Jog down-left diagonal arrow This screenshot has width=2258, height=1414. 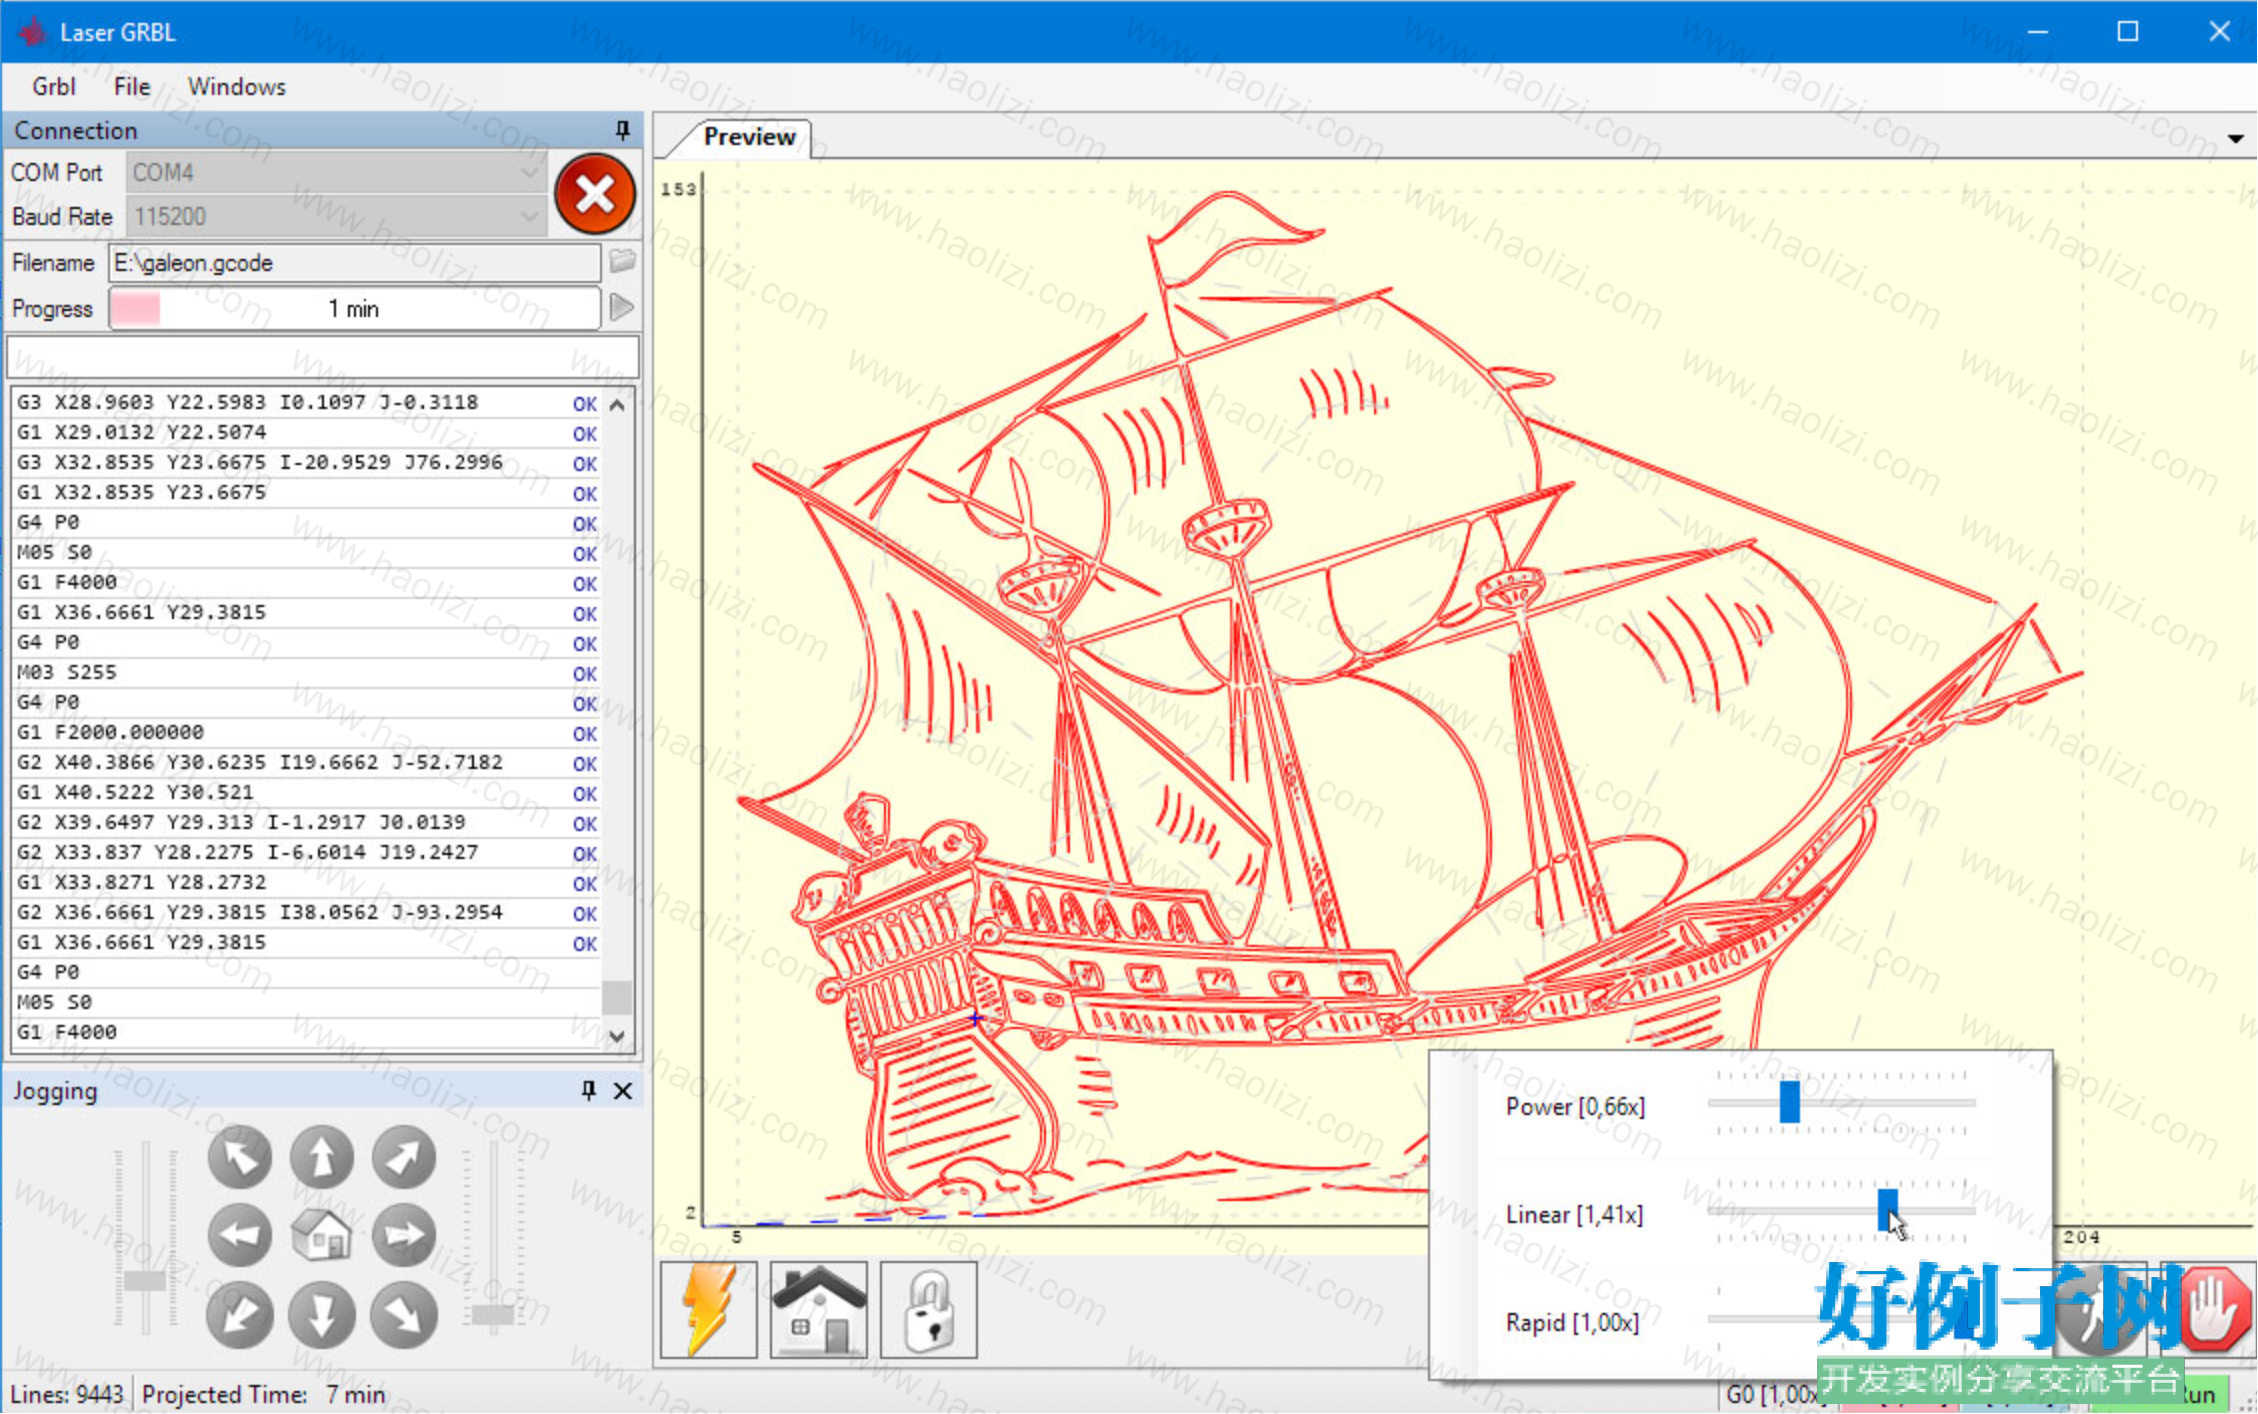click(x=240, y=1314)
